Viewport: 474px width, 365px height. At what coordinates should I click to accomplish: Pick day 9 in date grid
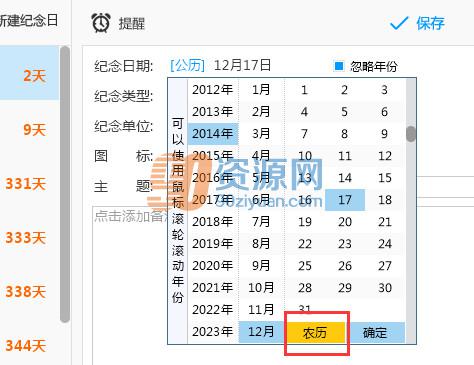pyautogui.click(x=385, y=134)
